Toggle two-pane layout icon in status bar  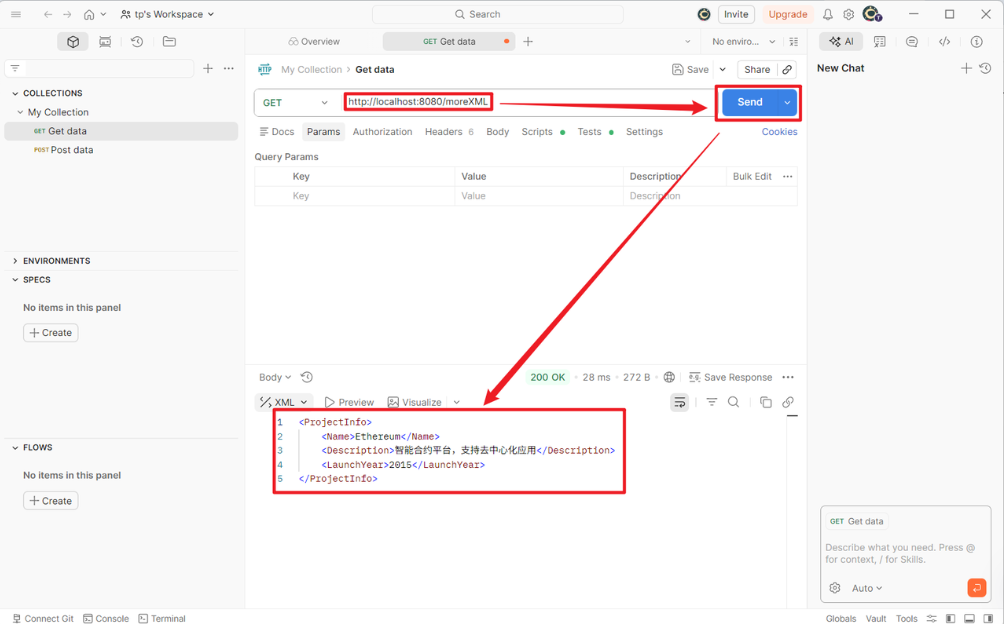[x=969, y=618]
